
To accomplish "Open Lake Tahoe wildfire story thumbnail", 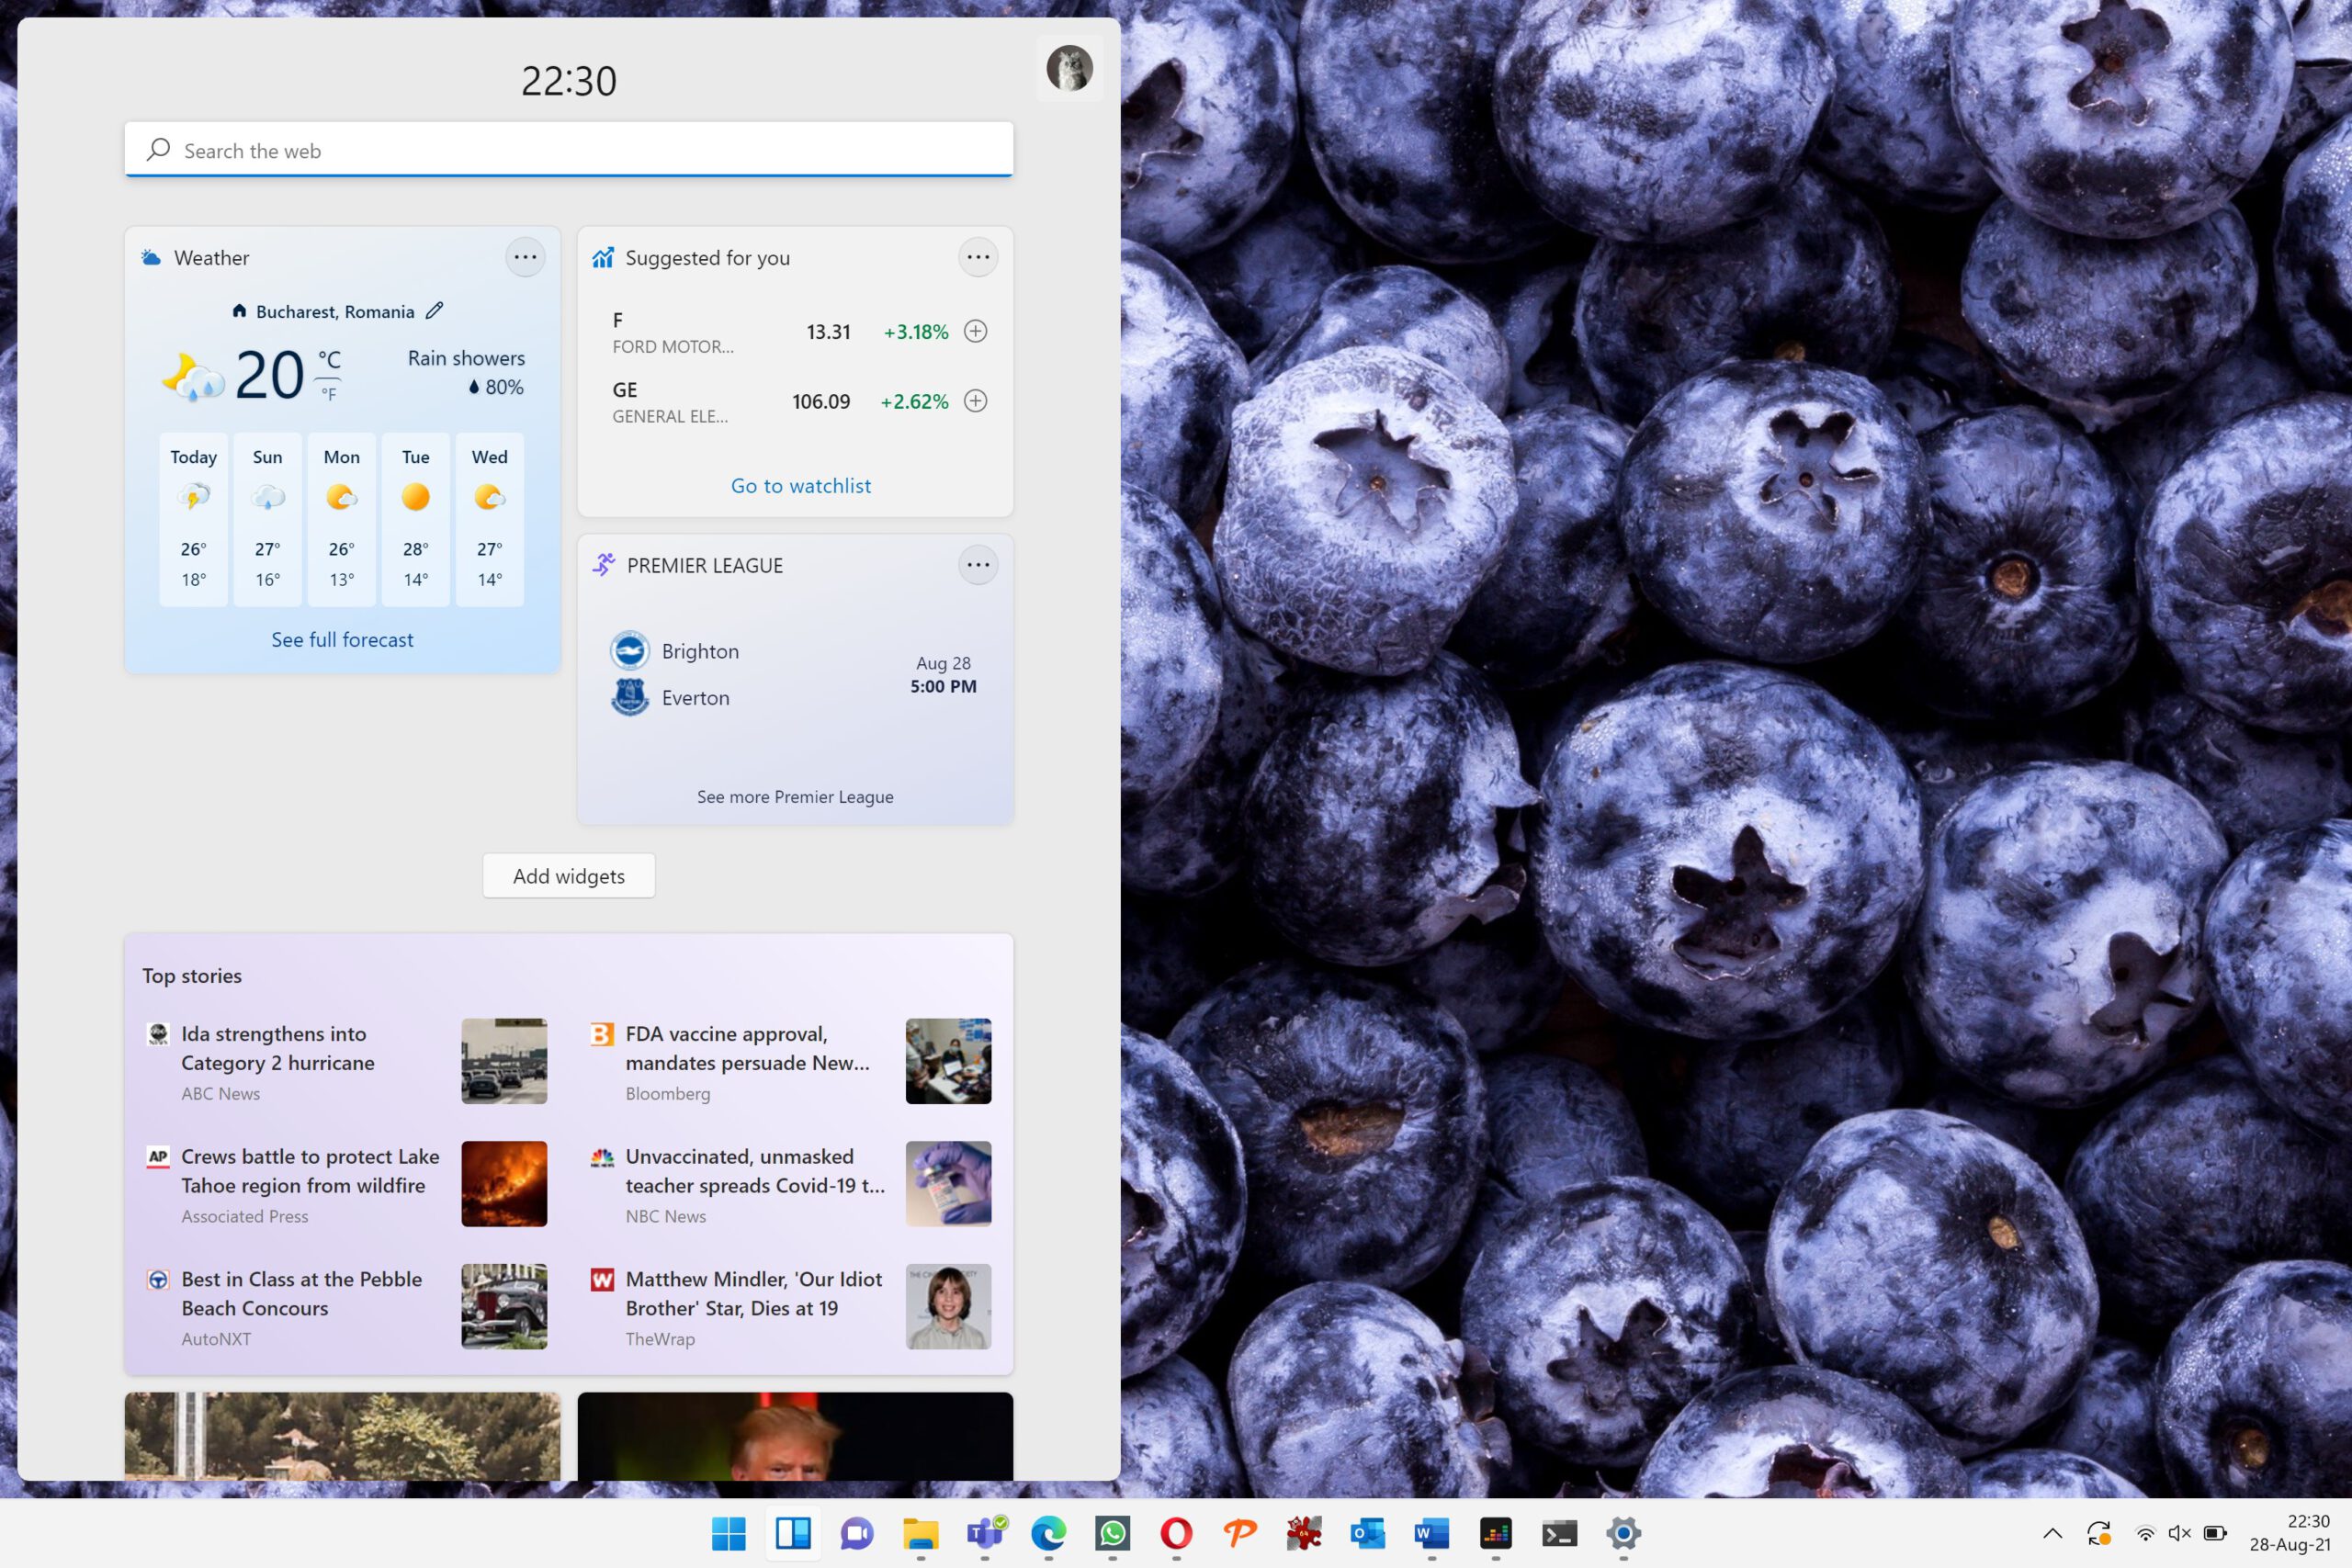I will point(504,1184).
